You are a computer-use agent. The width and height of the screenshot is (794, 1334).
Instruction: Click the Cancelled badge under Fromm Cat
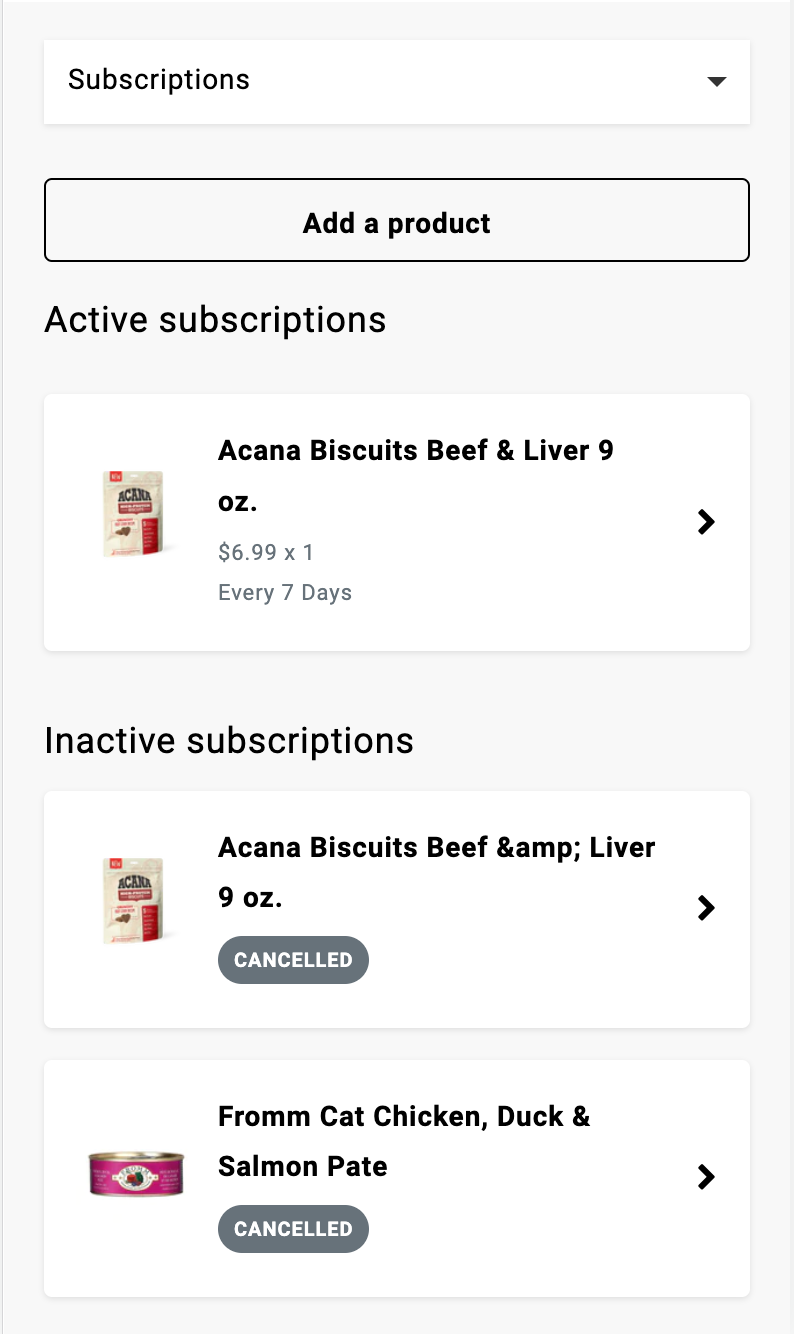(293, 1229)
